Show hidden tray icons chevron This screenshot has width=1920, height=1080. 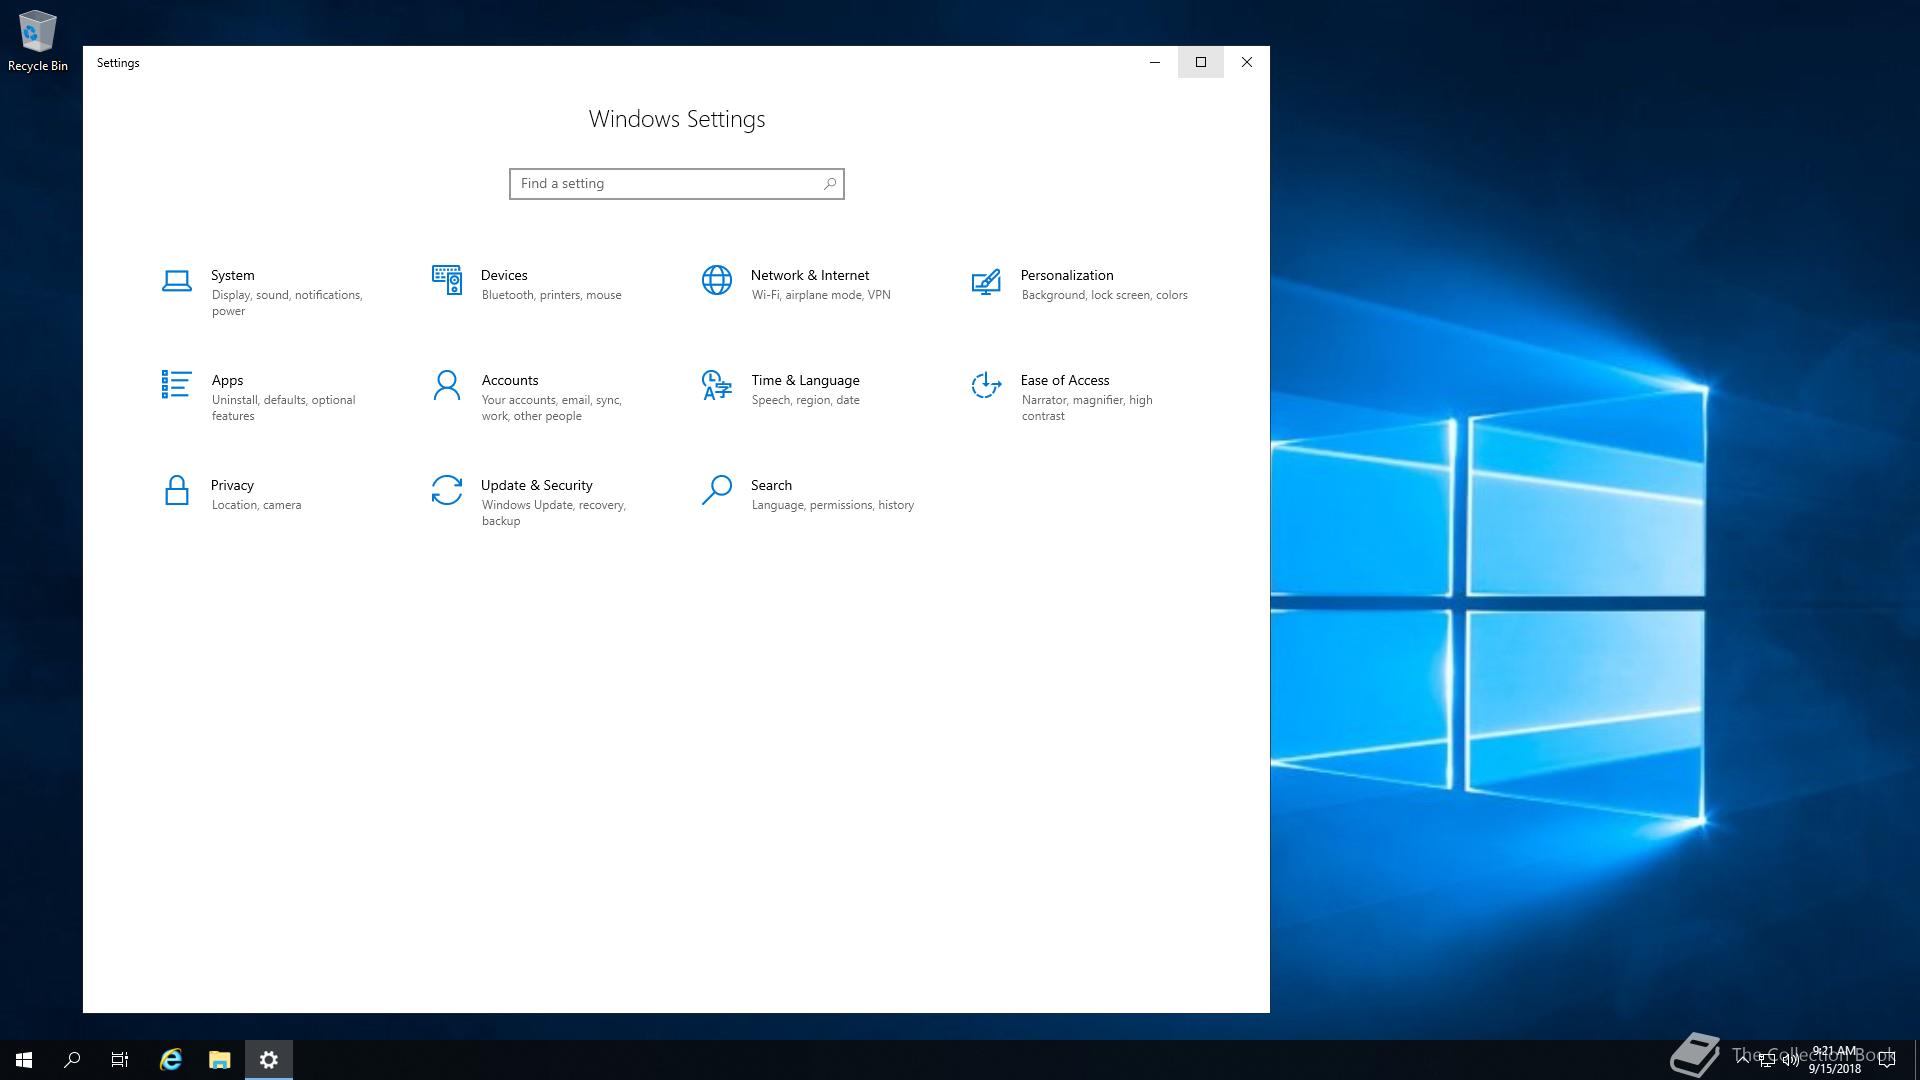[x=1743, y=1059]
